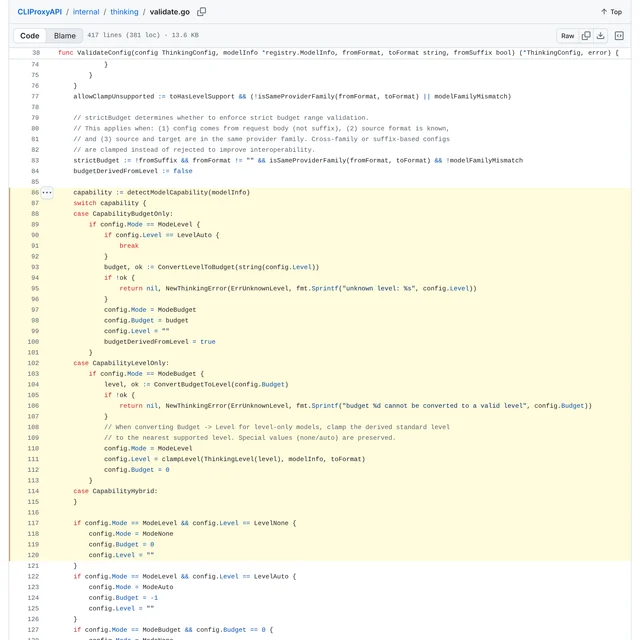
Task: Open CLIProxyAPI breadcrumb link
Action: pos(39,12)
